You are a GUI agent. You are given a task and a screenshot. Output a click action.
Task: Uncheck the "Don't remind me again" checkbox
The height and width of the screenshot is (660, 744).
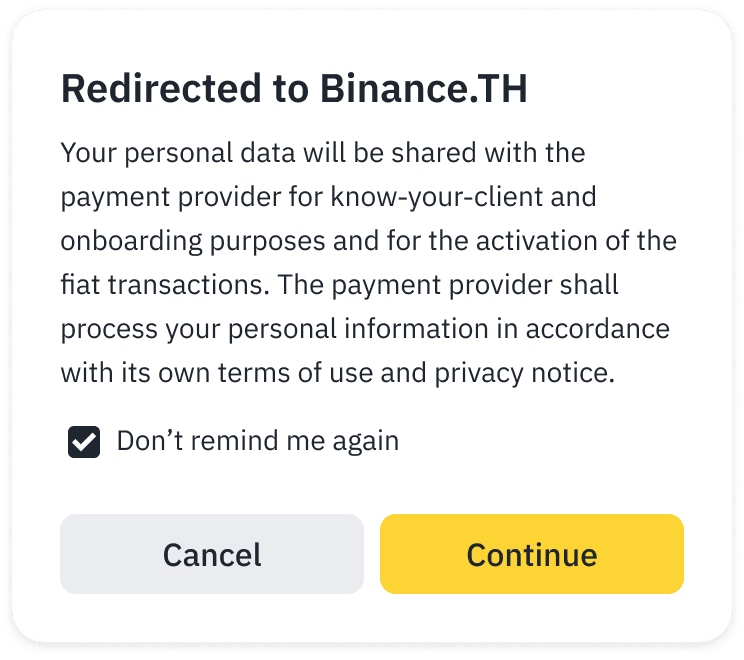84,441
